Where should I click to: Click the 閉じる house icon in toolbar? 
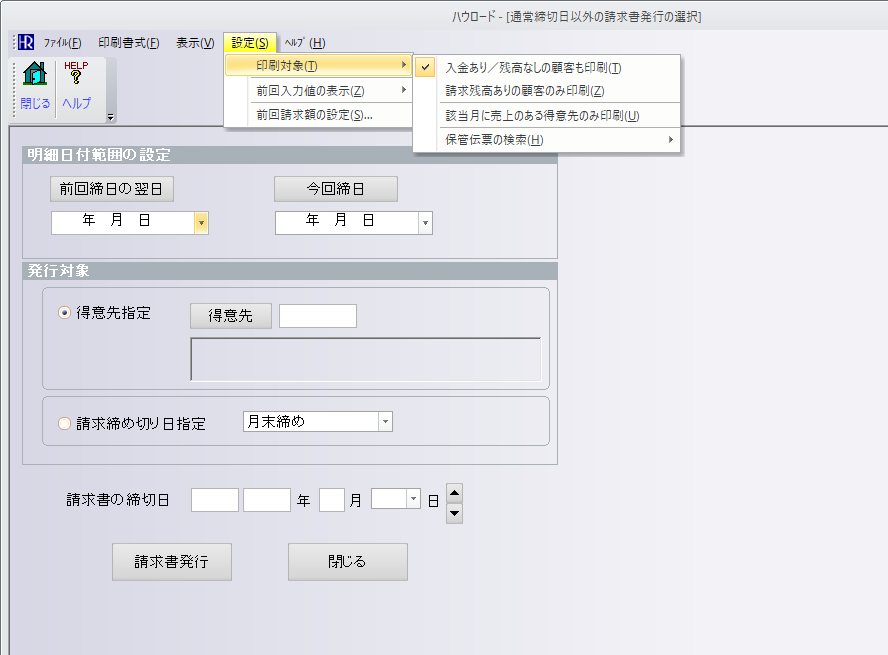pyautogui.click(x=35, y=76)
